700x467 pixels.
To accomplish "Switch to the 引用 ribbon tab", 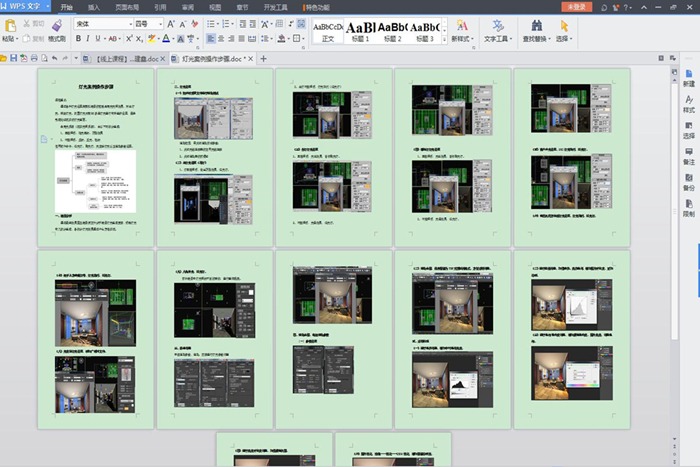I will click(x=160, y=7).
